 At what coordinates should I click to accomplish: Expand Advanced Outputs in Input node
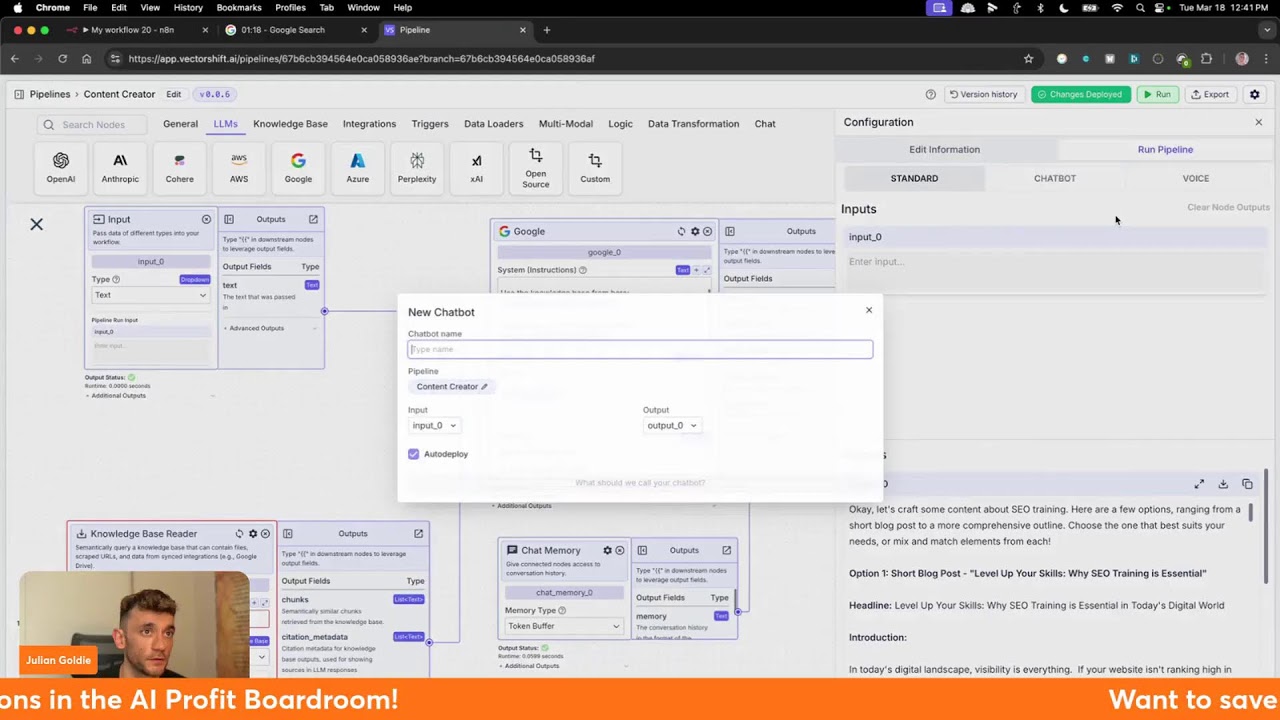click(254, 328)
